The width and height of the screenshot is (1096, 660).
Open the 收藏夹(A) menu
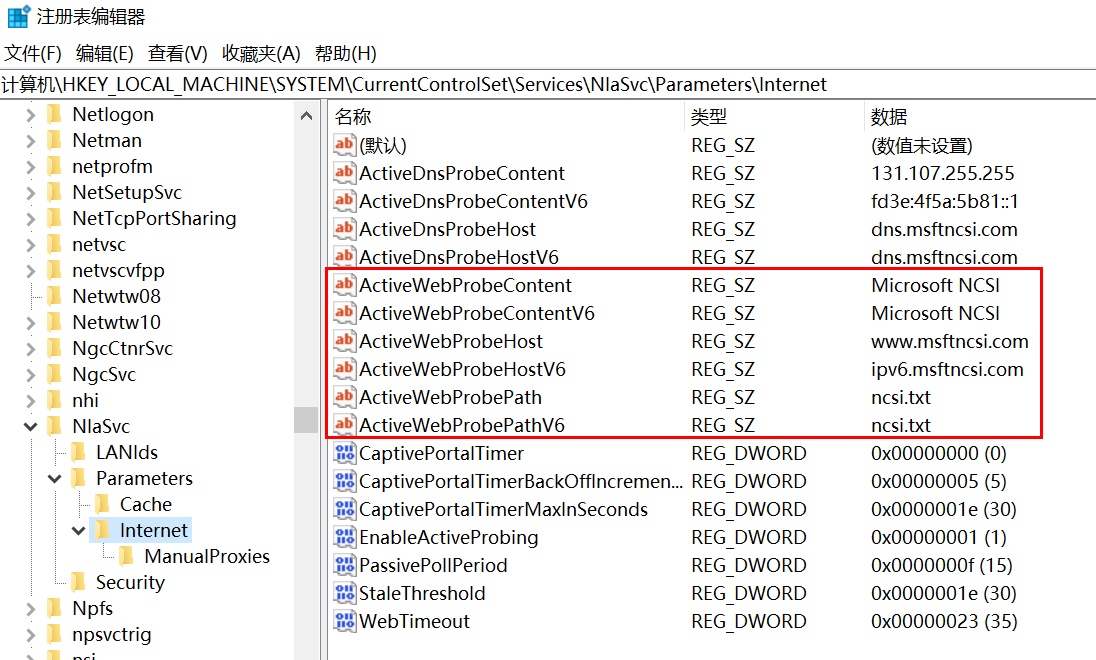(x=261, y=53)
